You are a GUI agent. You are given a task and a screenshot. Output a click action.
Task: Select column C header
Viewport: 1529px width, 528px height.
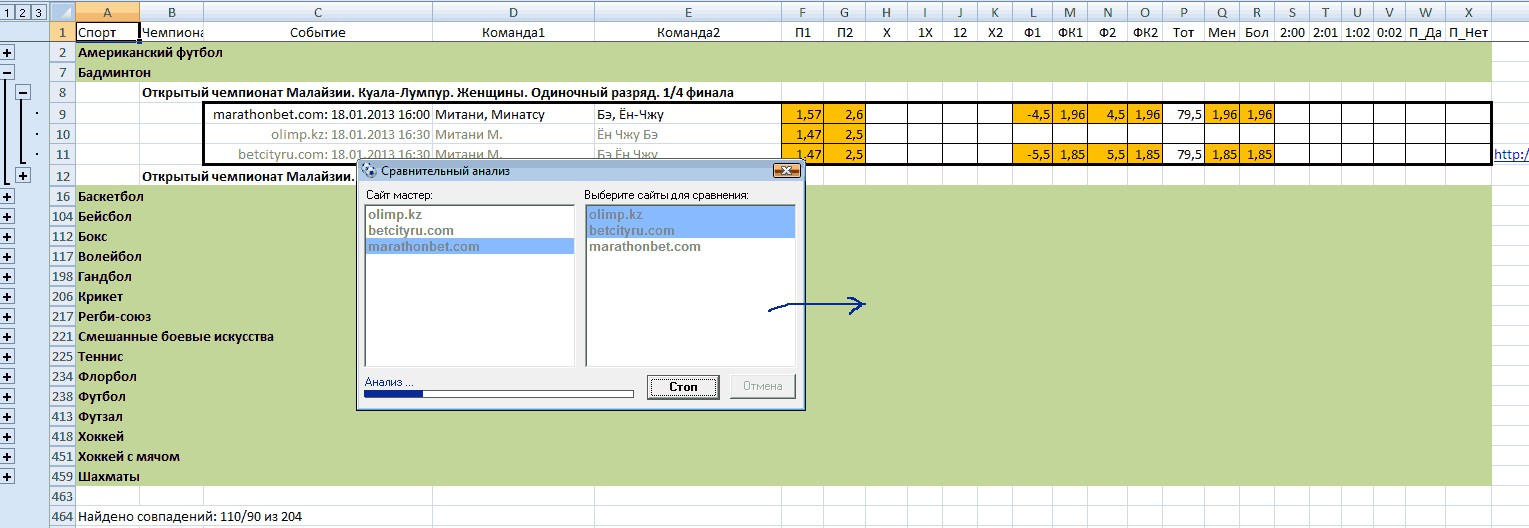click(318, 12)
